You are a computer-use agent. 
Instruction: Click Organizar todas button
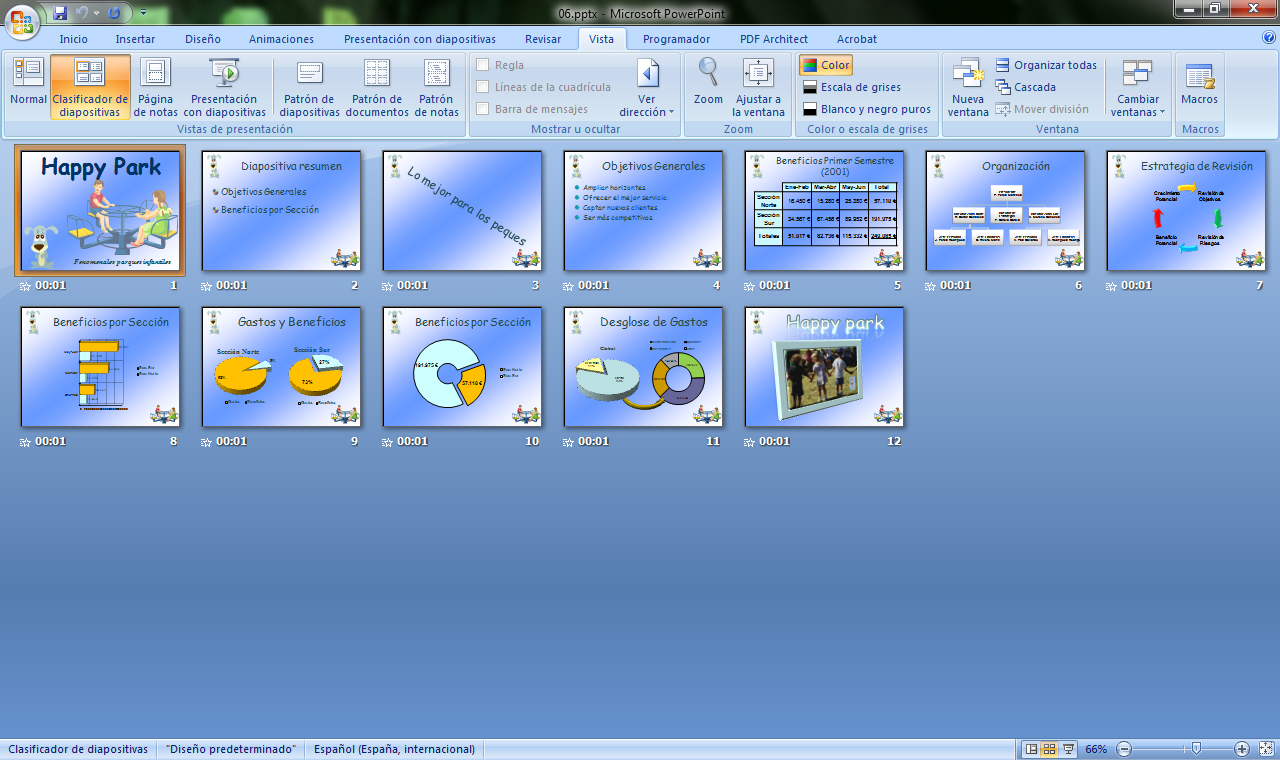[x=1046, y=65]
